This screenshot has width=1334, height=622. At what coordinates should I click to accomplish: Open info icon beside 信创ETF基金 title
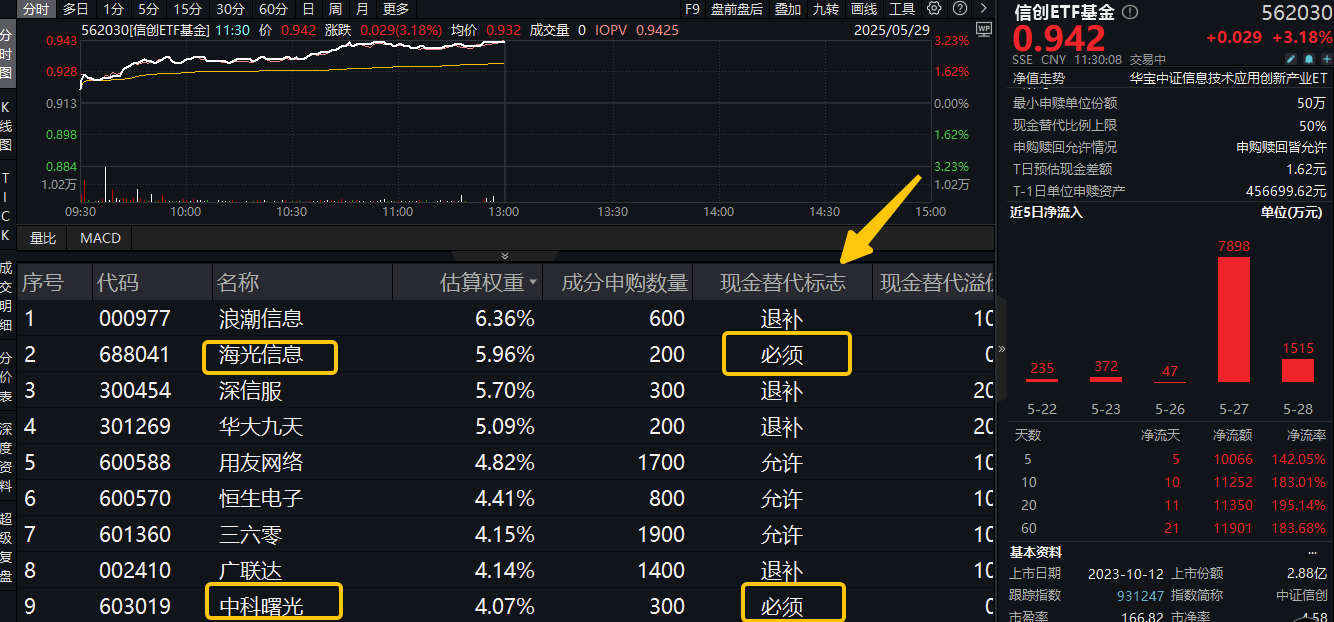(x=1130, y=12)
